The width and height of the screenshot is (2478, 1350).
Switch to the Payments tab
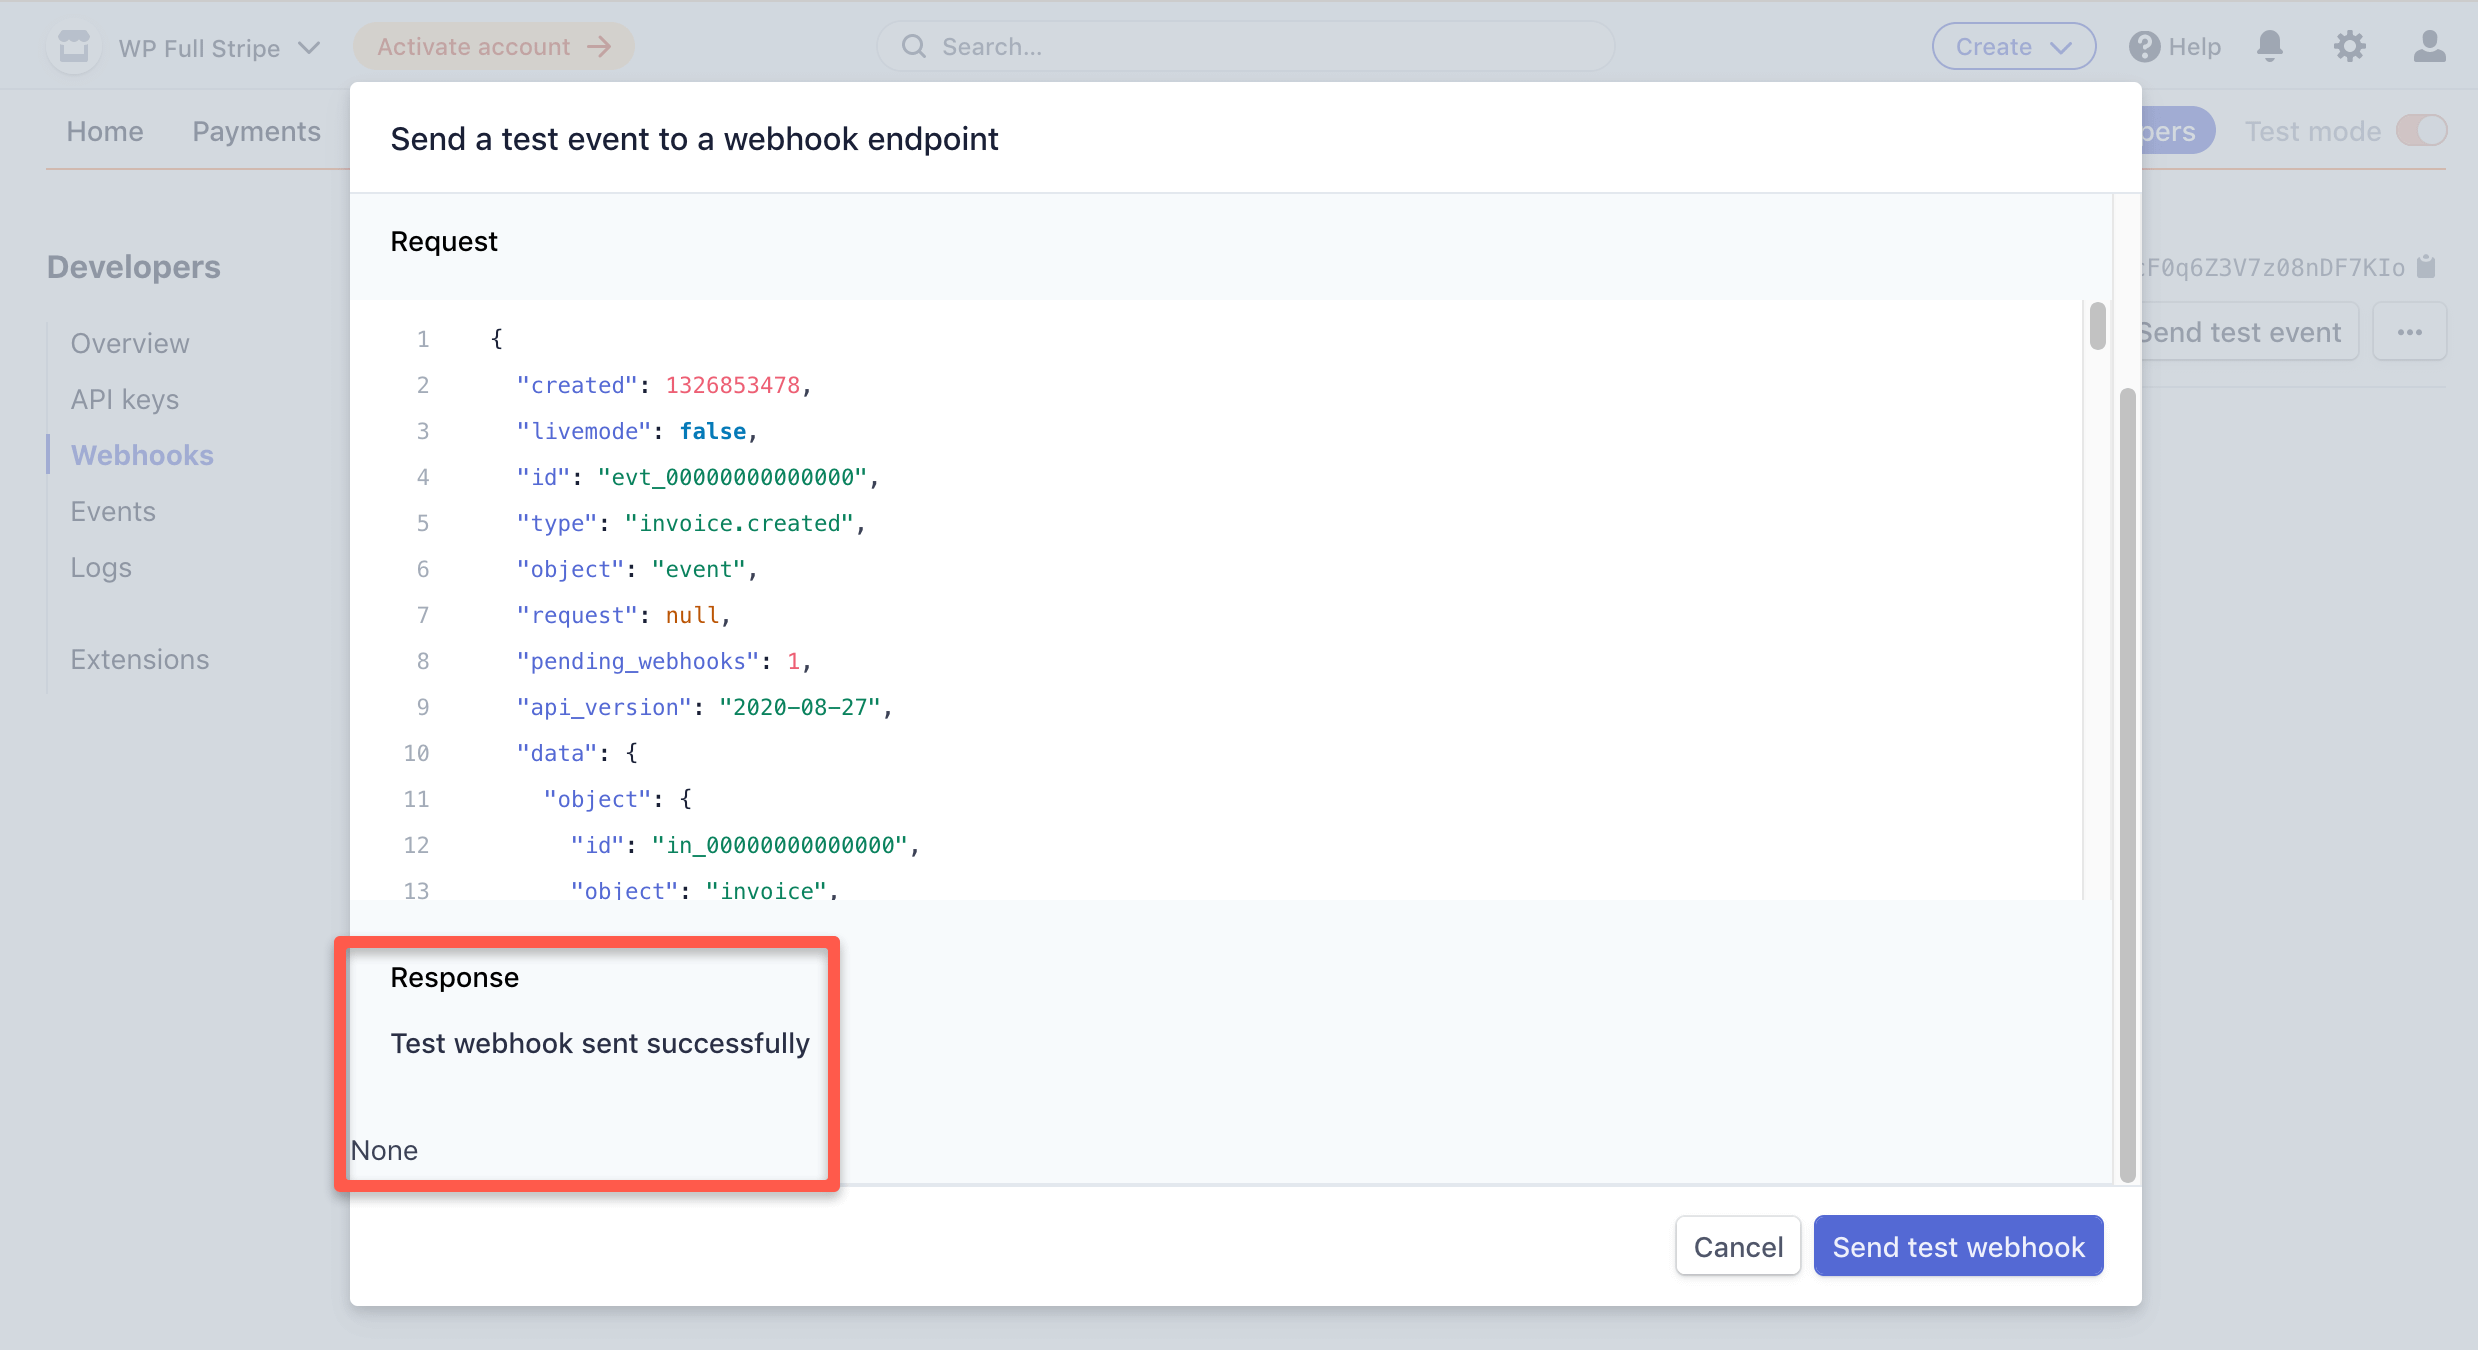pos(256,131)
